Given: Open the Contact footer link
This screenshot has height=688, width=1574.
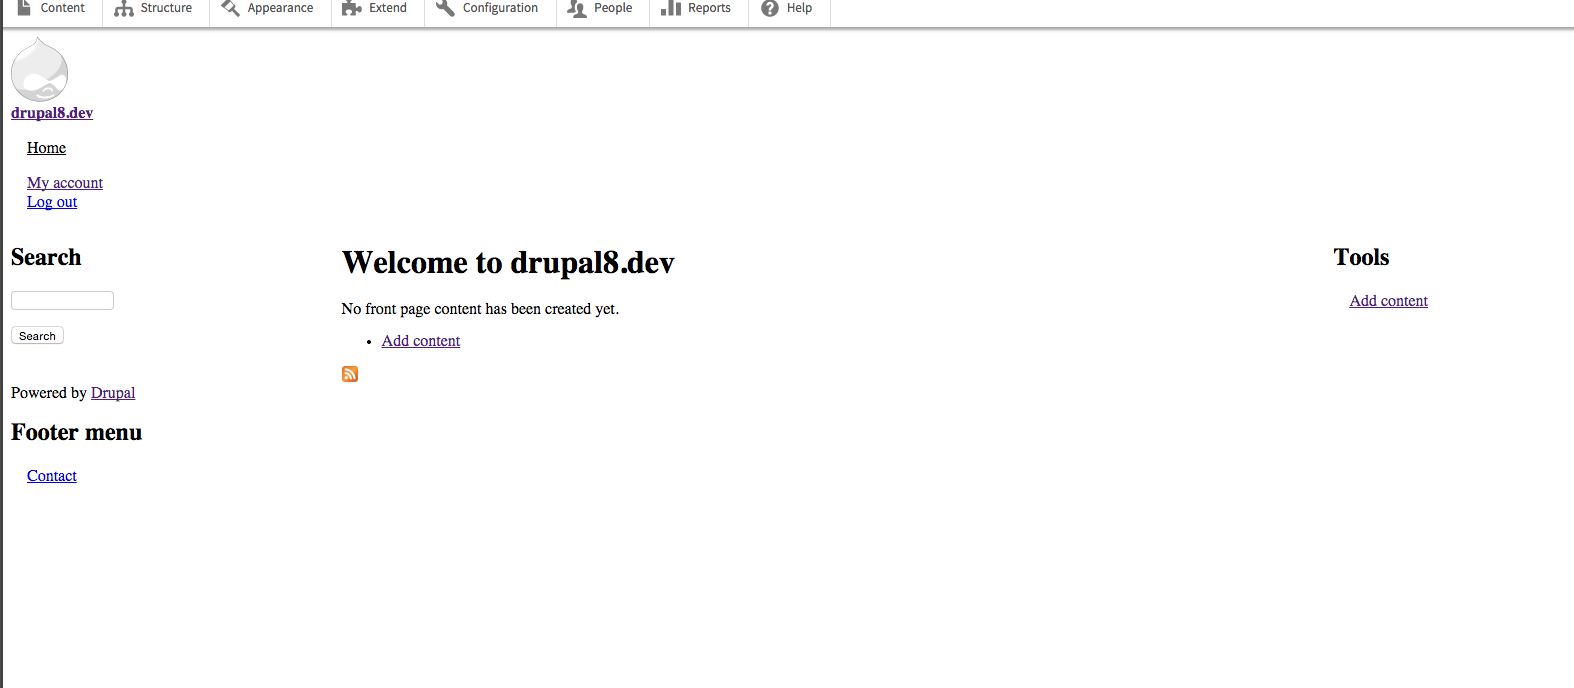Looking at the screenshot, I should click(52, 476).
